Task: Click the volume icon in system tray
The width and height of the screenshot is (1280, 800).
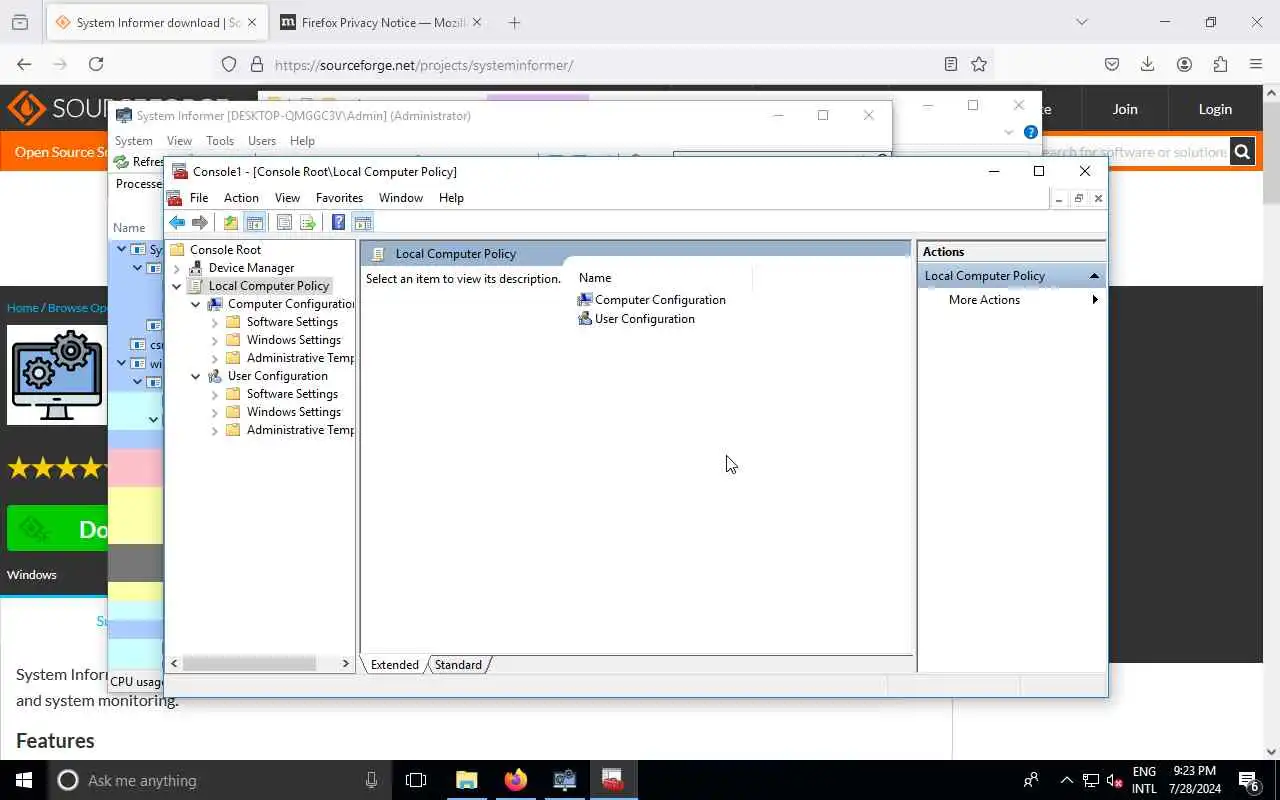Action: 1115,780
